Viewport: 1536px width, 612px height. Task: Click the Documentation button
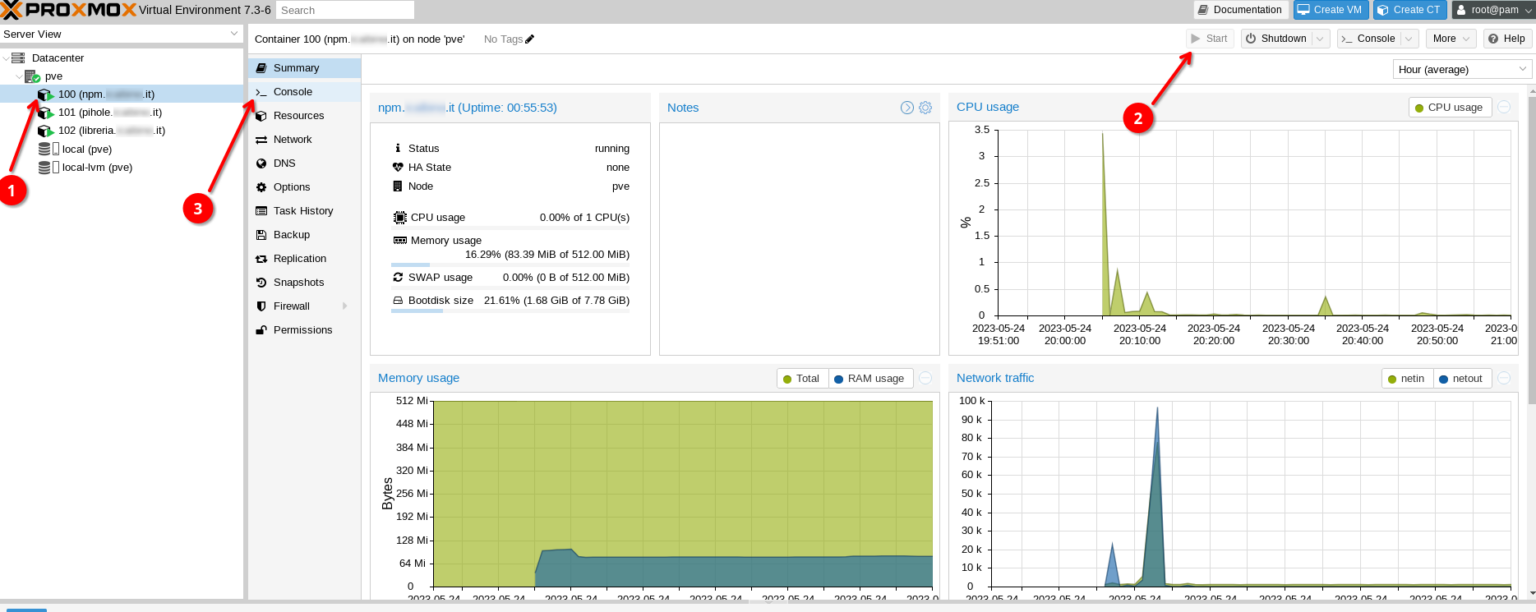point(1240,10)
